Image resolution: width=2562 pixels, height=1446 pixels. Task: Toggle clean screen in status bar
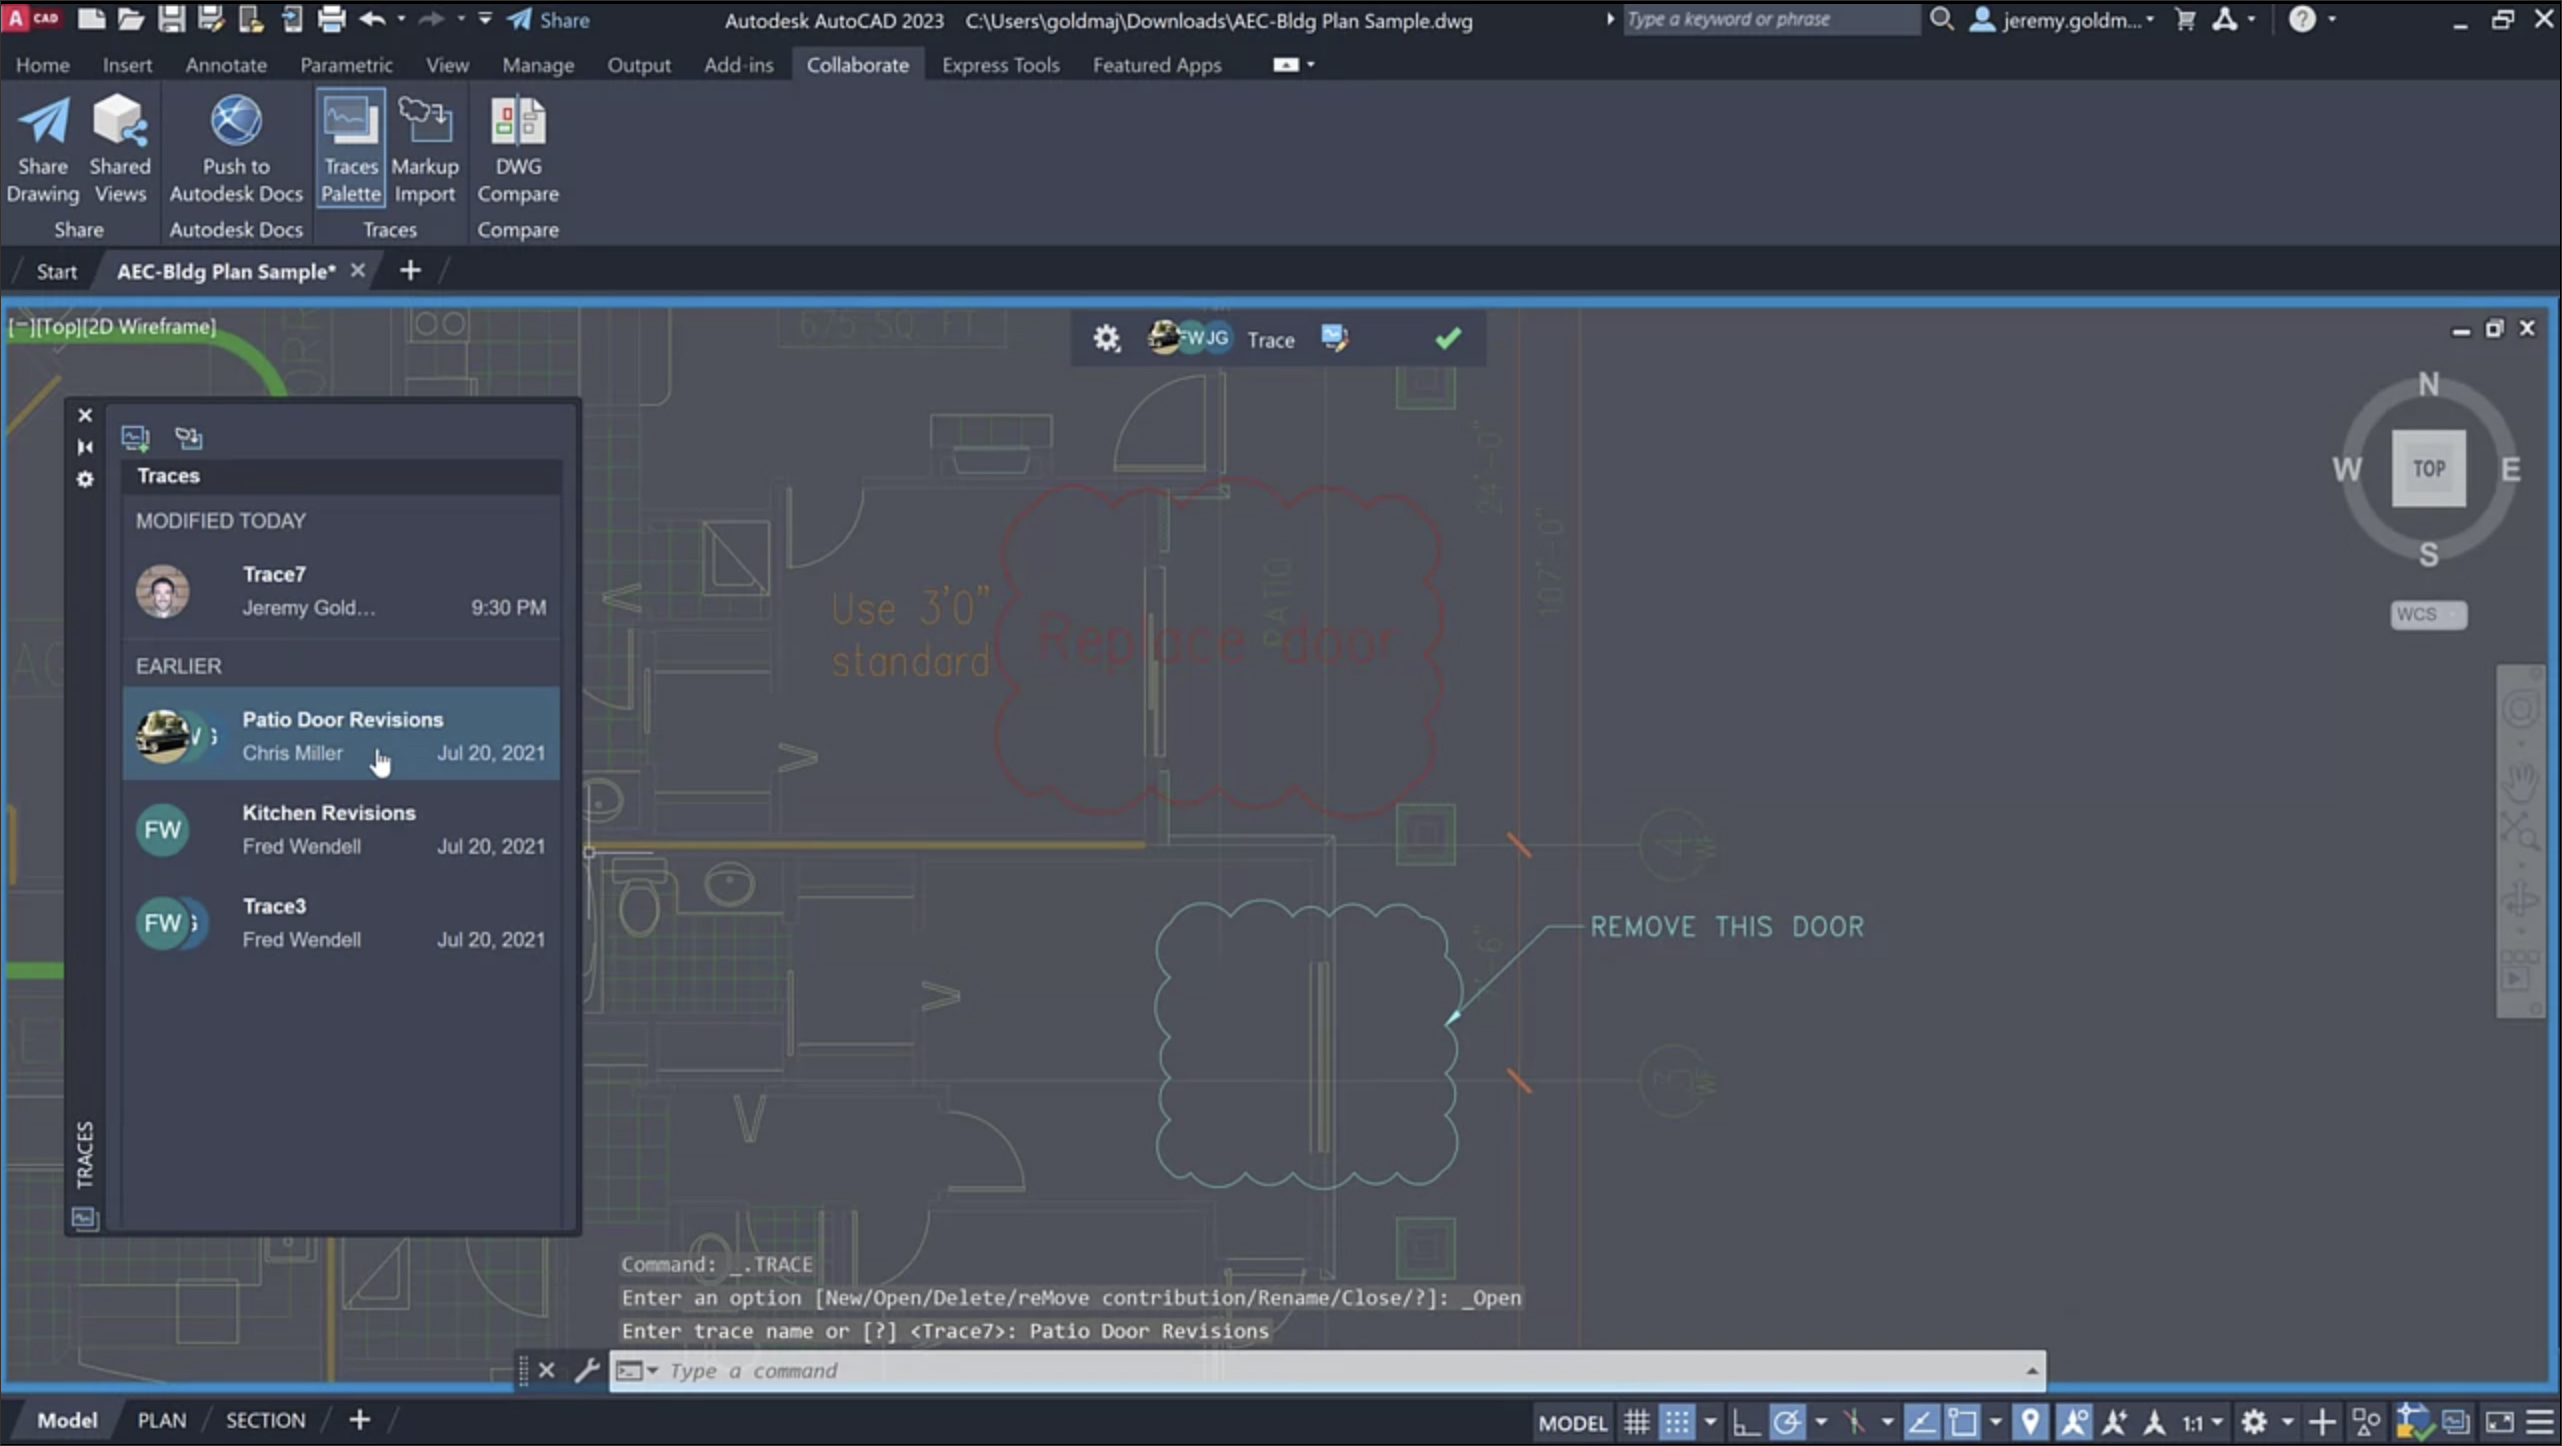[x=2499, y=1422]
